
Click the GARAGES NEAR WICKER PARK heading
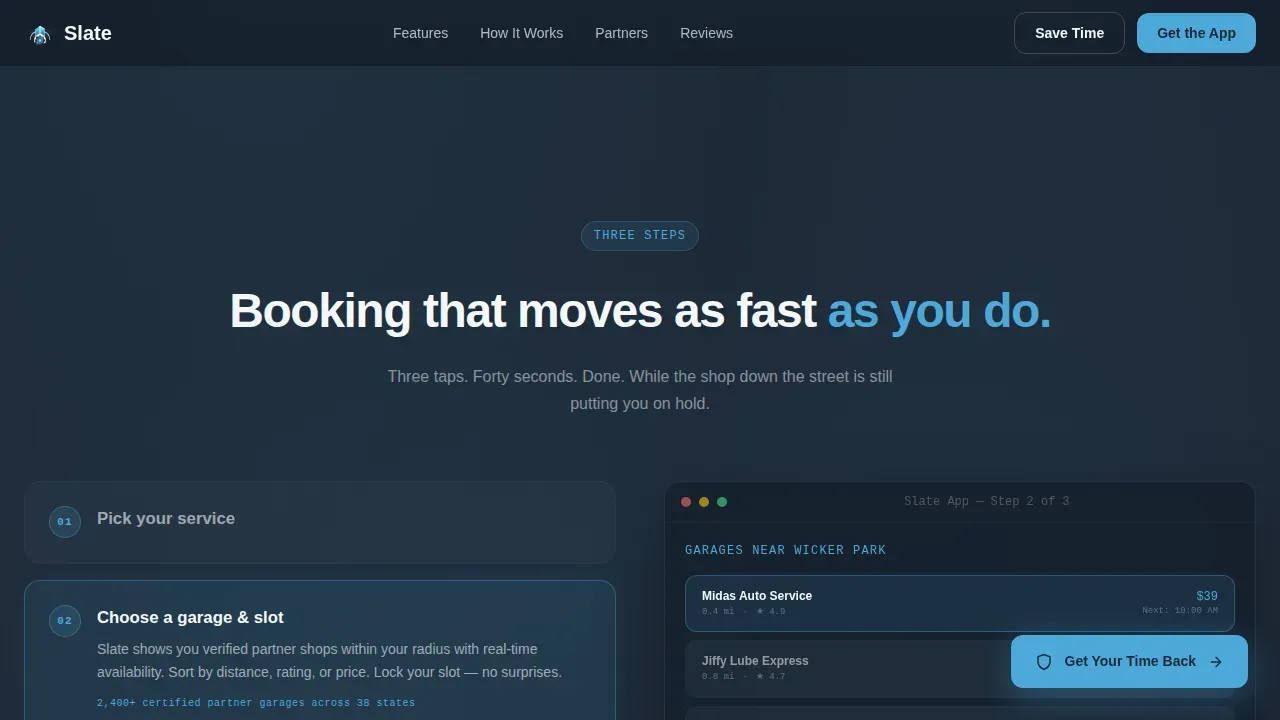click(x=785, y=550)
